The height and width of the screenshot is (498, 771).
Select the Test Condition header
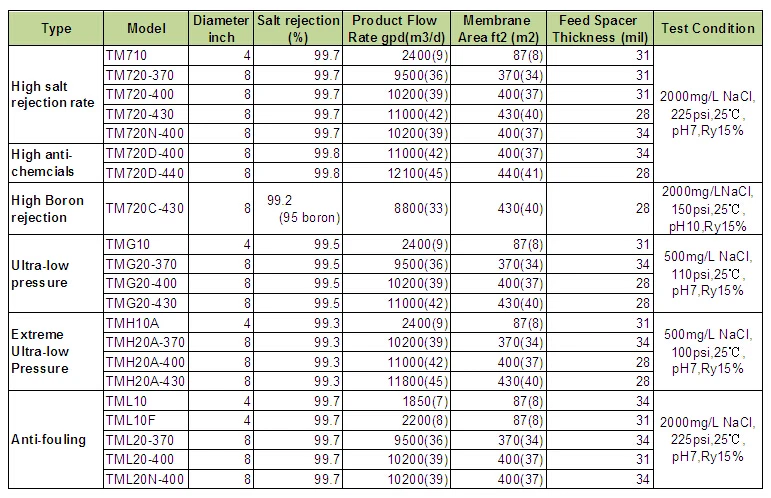click(708, 28)
